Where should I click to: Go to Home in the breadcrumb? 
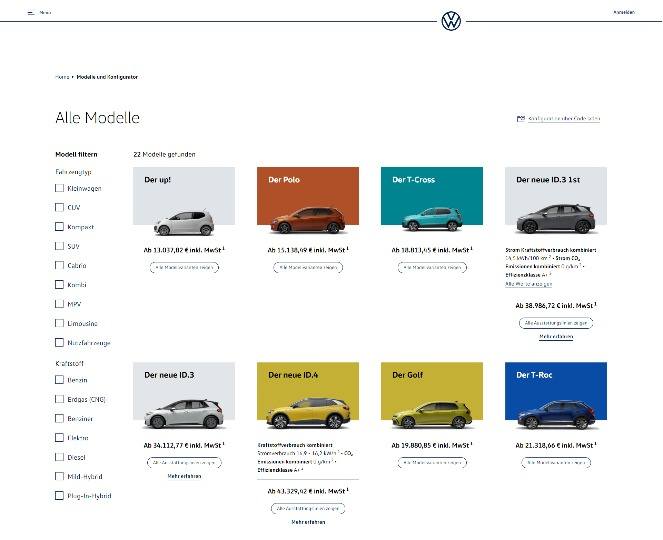pos(62,77)
